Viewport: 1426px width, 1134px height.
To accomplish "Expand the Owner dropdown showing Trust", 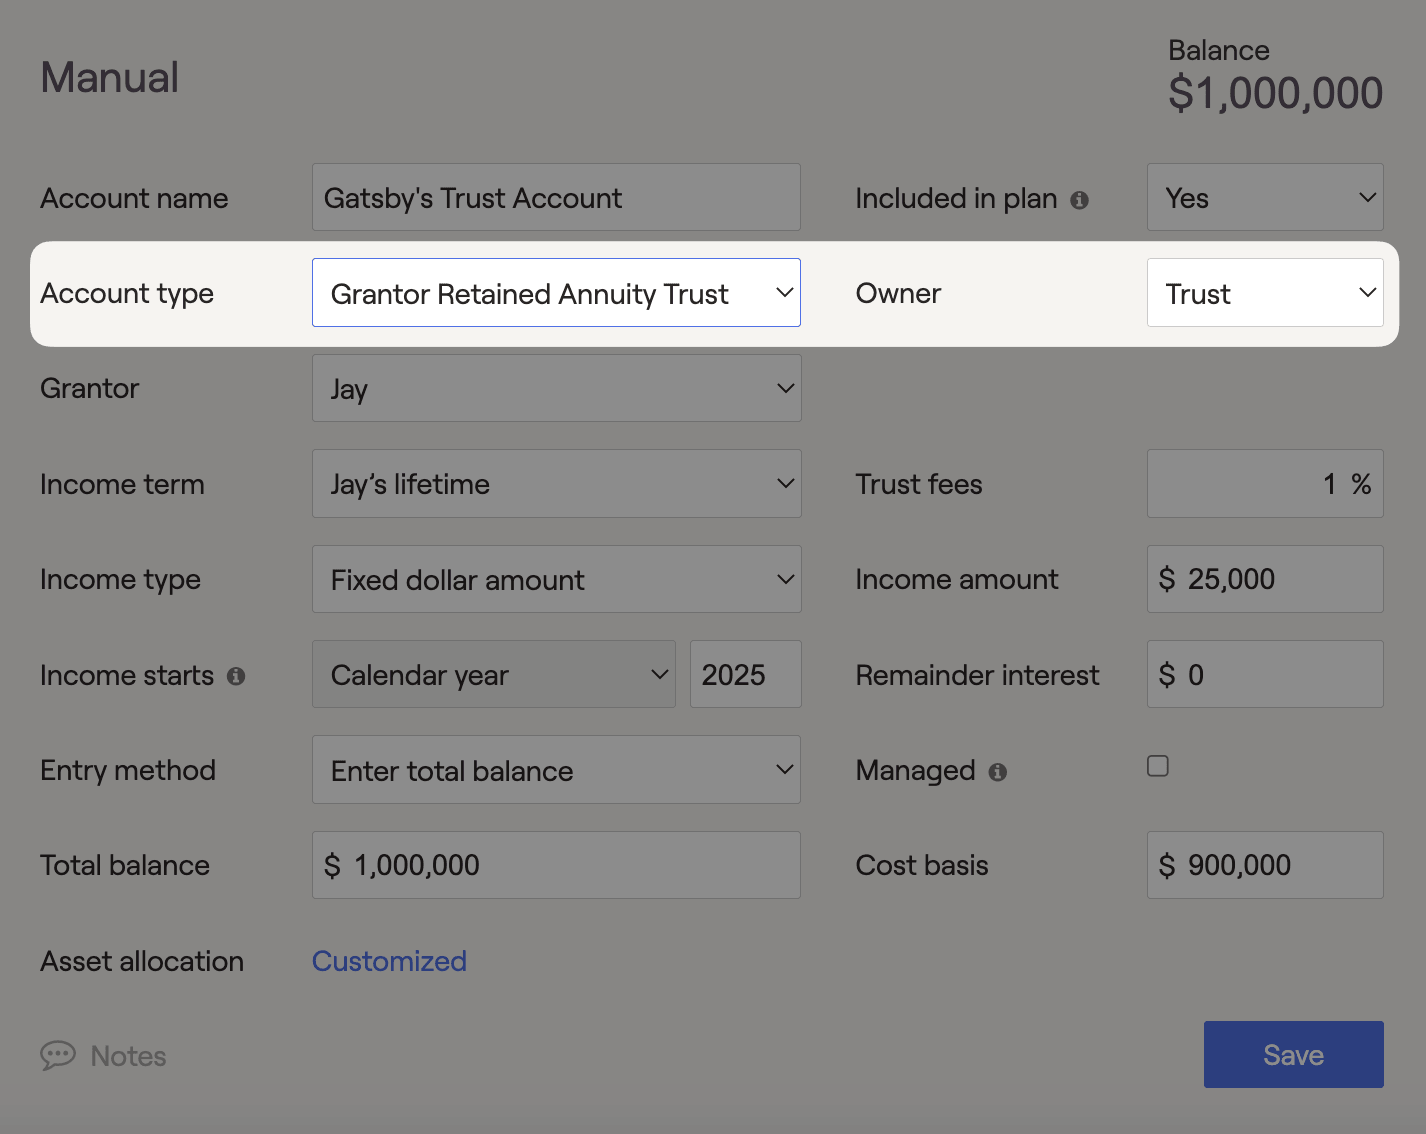I will pos(1265,293).
